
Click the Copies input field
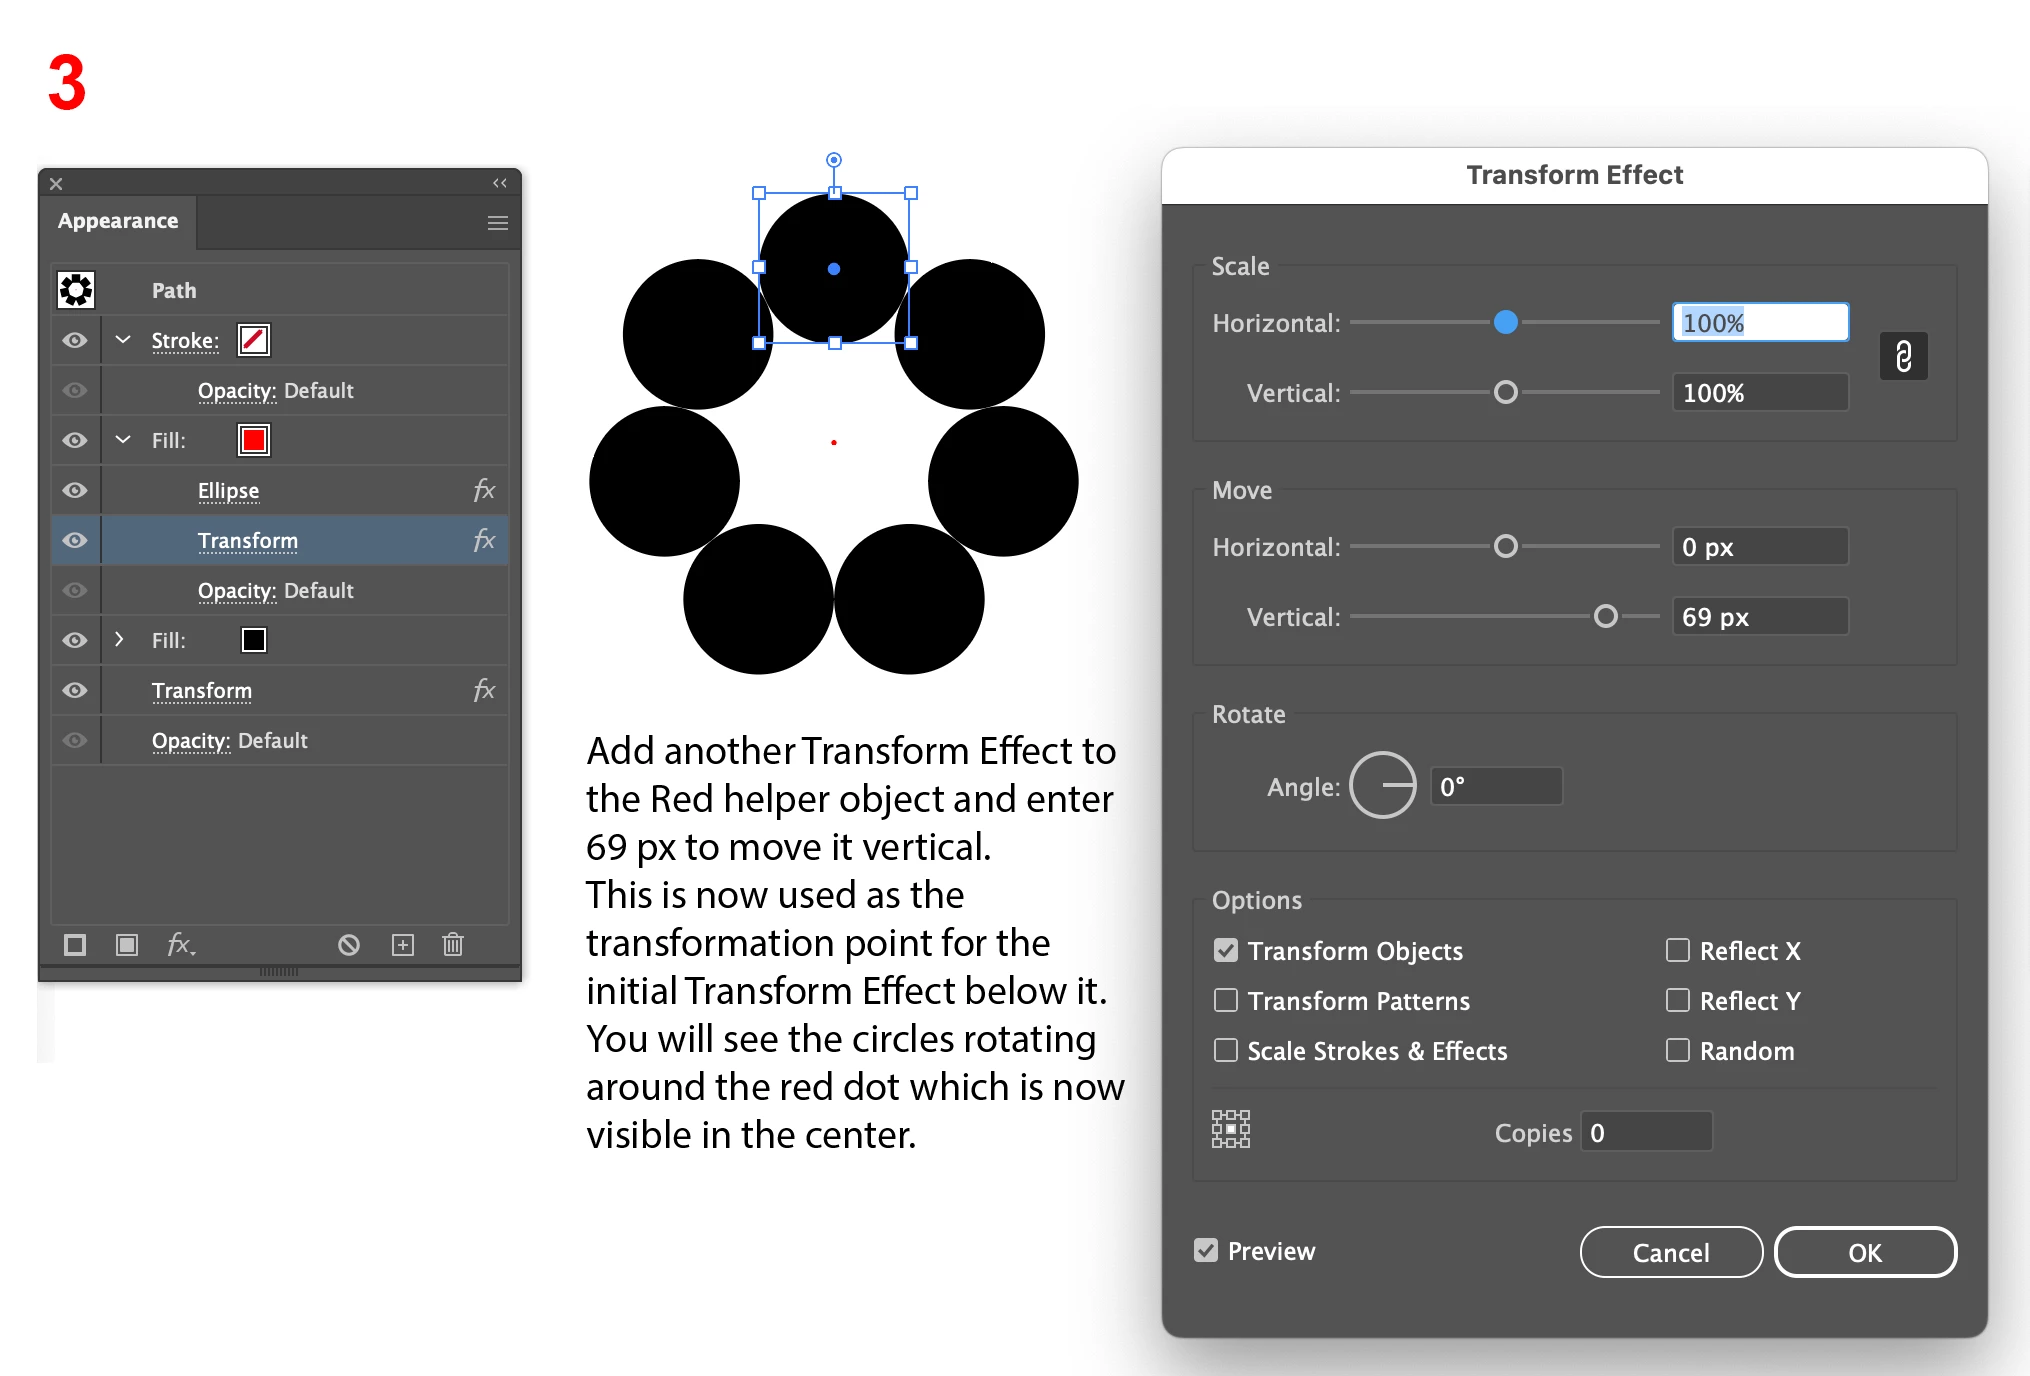coord(1646,1132)
